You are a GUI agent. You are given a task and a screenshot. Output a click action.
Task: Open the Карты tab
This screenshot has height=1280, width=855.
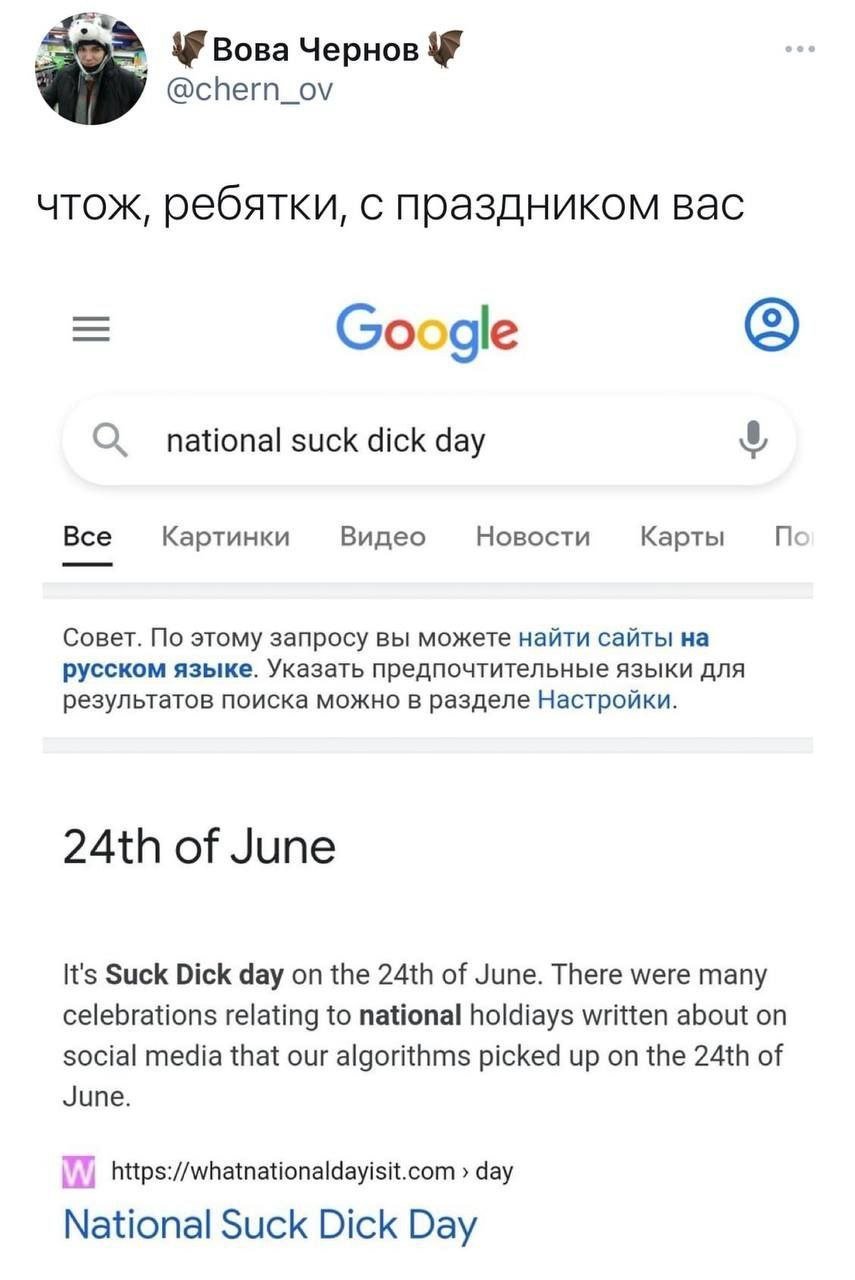point(682,537)
